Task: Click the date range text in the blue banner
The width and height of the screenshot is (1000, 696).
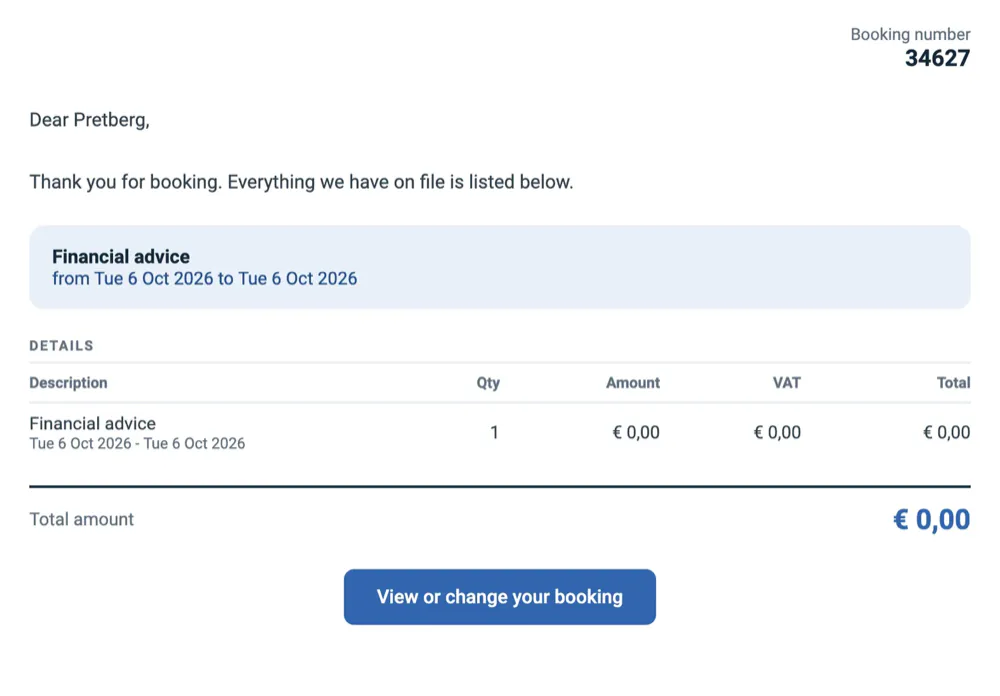Action: 205,279
